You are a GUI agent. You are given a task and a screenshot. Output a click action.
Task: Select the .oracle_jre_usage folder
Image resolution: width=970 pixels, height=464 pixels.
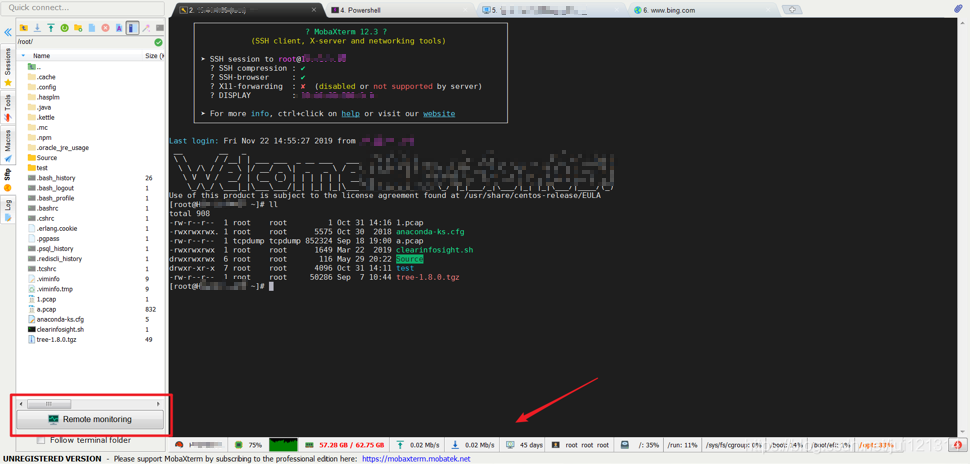tap(58, 148)
